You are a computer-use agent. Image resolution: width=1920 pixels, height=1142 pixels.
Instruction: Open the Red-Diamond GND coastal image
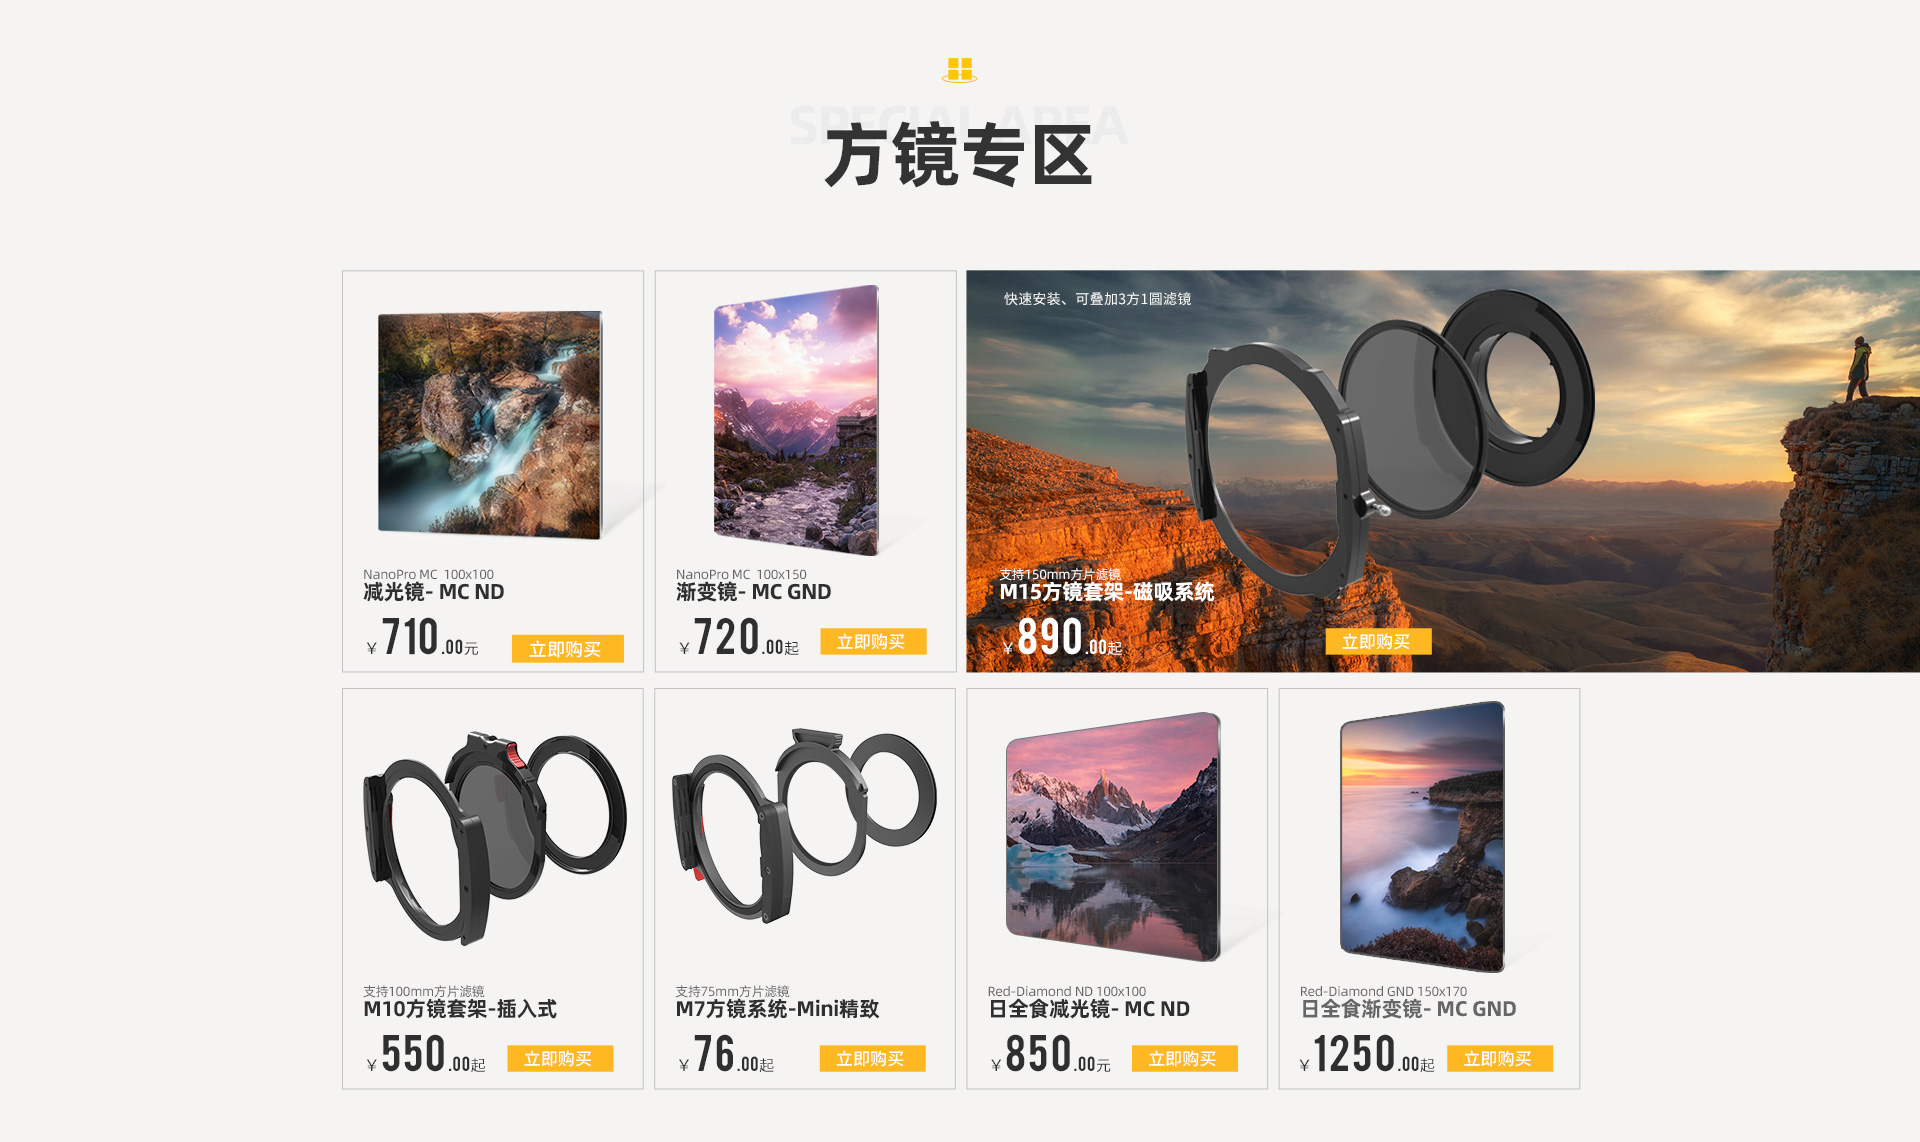(1422, 837)
